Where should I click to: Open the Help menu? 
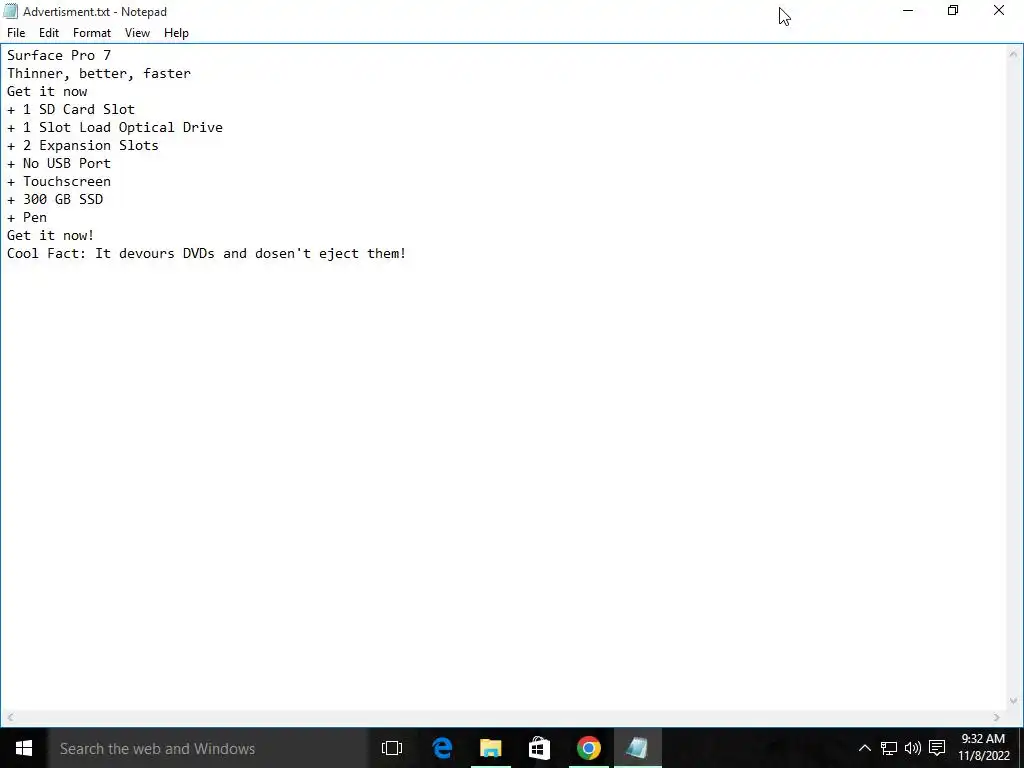[x=176, y=33]
